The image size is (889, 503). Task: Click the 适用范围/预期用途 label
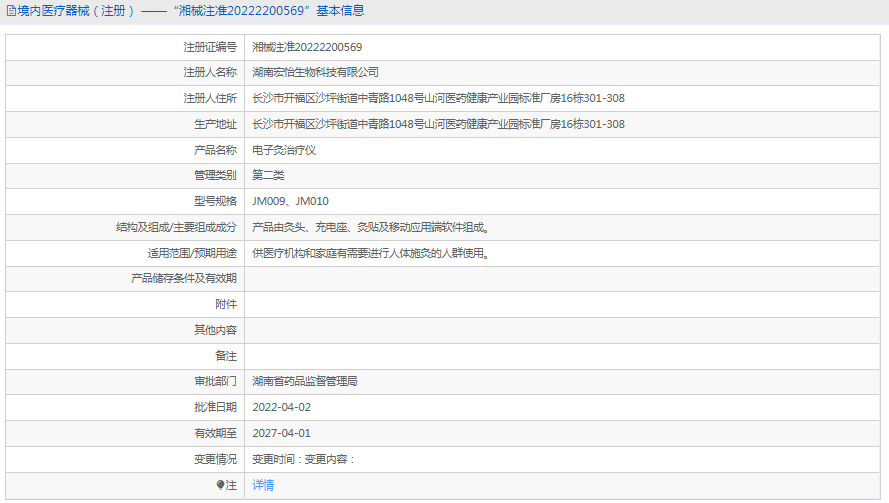point(192,253)
